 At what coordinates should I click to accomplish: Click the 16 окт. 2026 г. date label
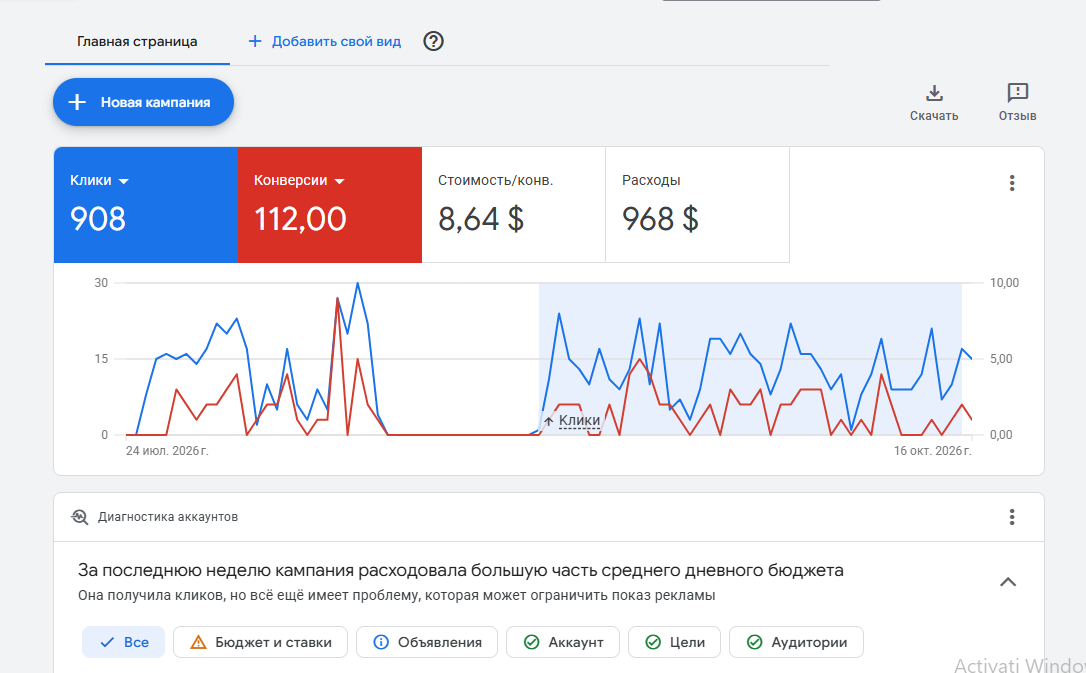[x=932, y=451]
